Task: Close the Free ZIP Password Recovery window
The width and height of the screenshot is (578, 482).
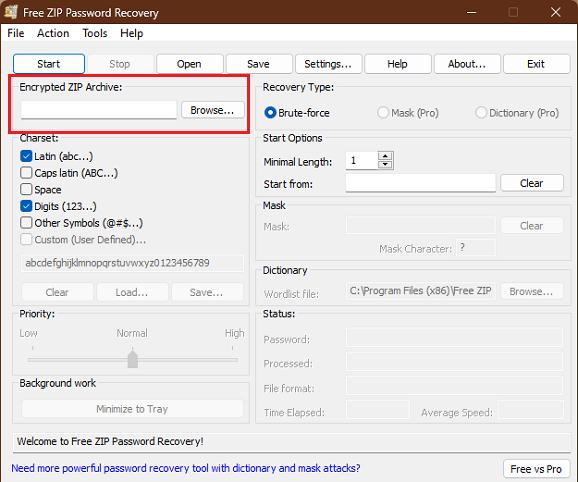Action: point(556,12)
